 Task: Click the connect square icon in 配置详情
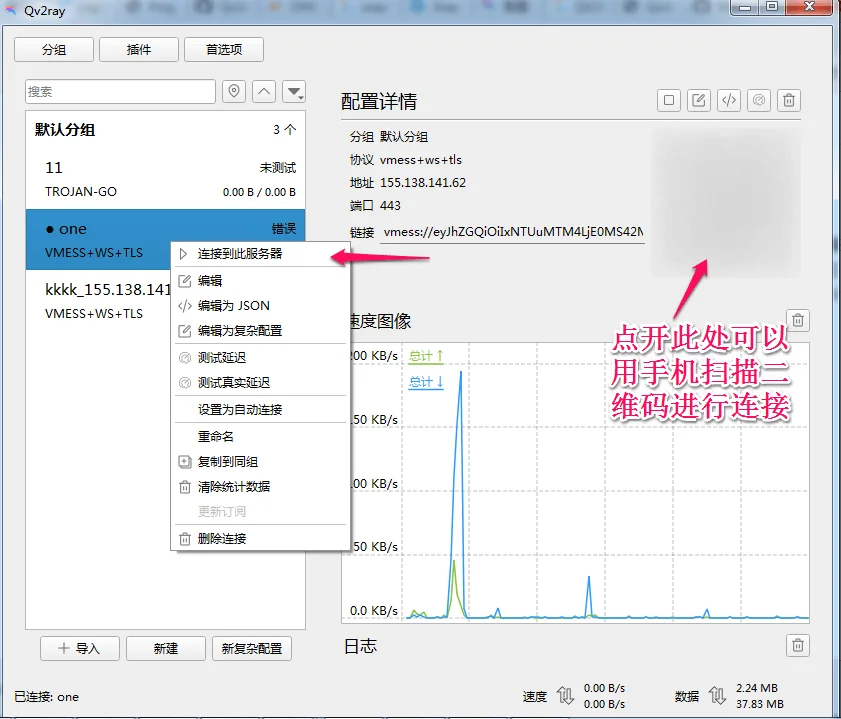[x=669, y=100]
